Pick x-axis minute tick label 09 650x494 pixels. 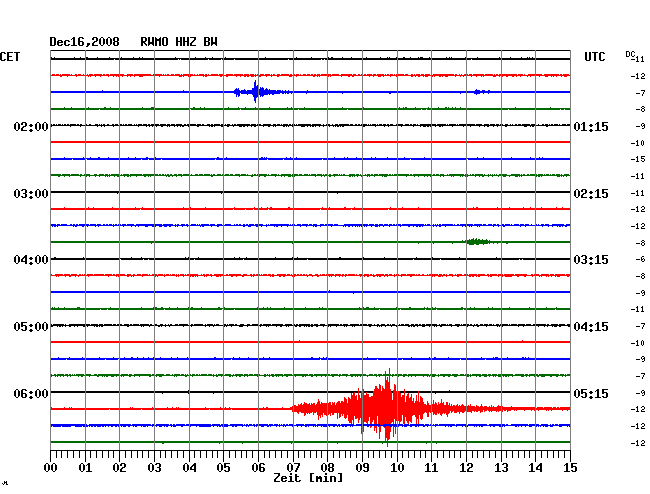[362, 467]
